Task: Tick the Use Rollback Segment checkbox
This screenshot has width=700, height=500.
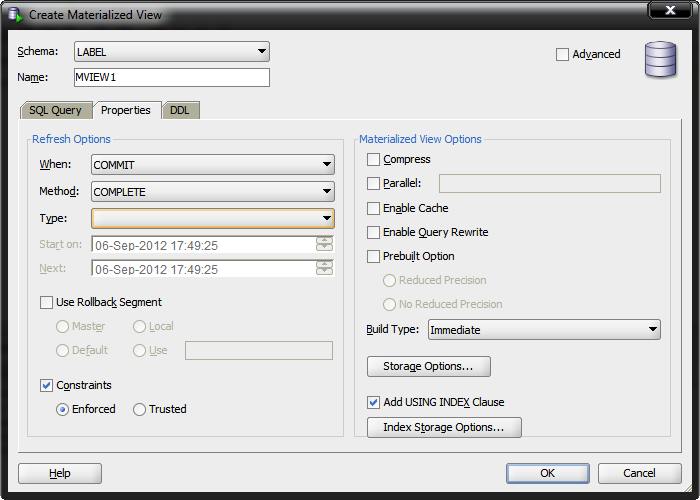Action: click(x=46, y=302)
